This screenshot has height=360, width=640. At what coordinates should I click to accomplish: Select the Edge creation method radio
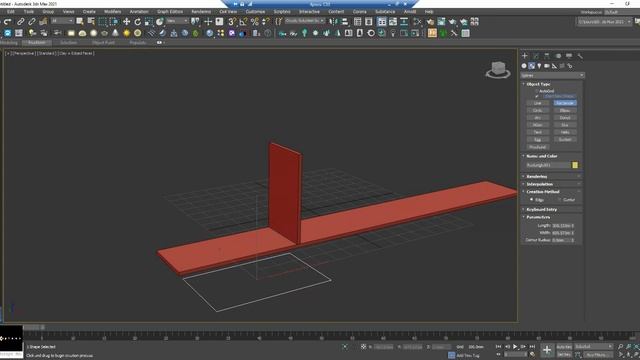[531, 200]
